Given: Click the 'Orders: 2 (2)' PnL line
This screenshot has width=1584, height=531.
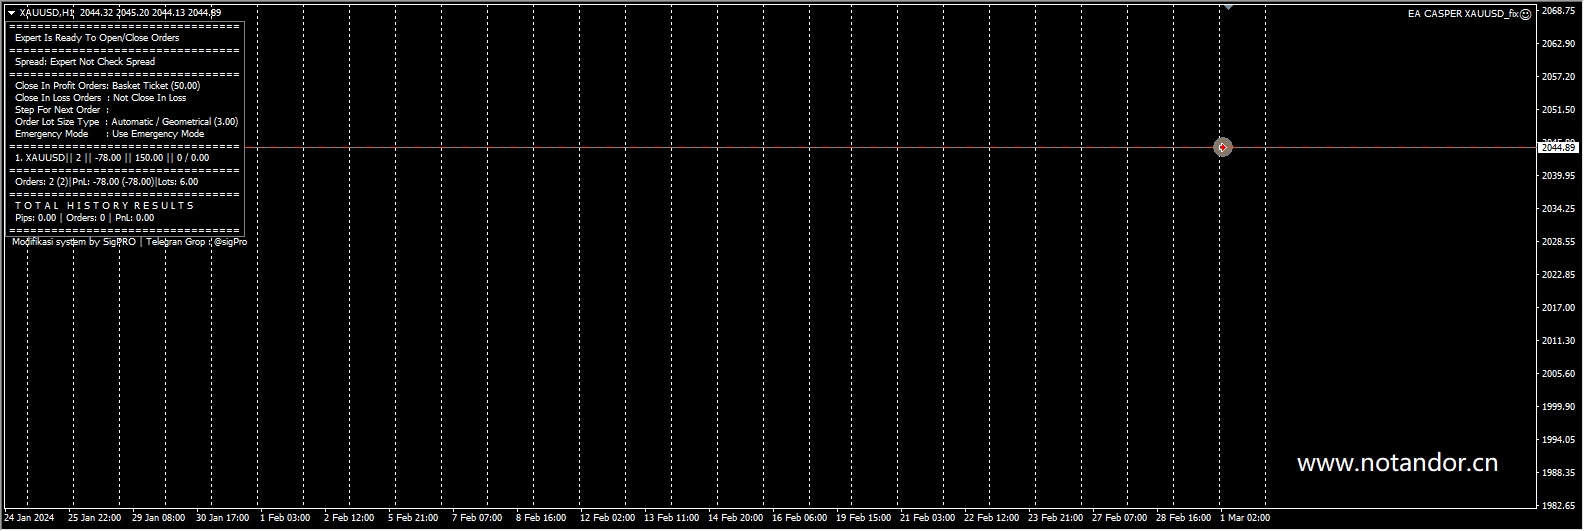Looking at the screenshot, I should (x=106, y=182).
